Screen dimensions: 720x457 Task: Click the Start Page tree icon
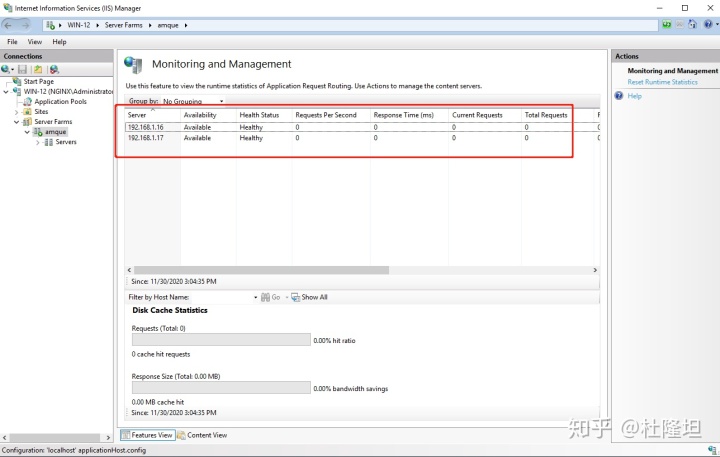tap(17, 81)
